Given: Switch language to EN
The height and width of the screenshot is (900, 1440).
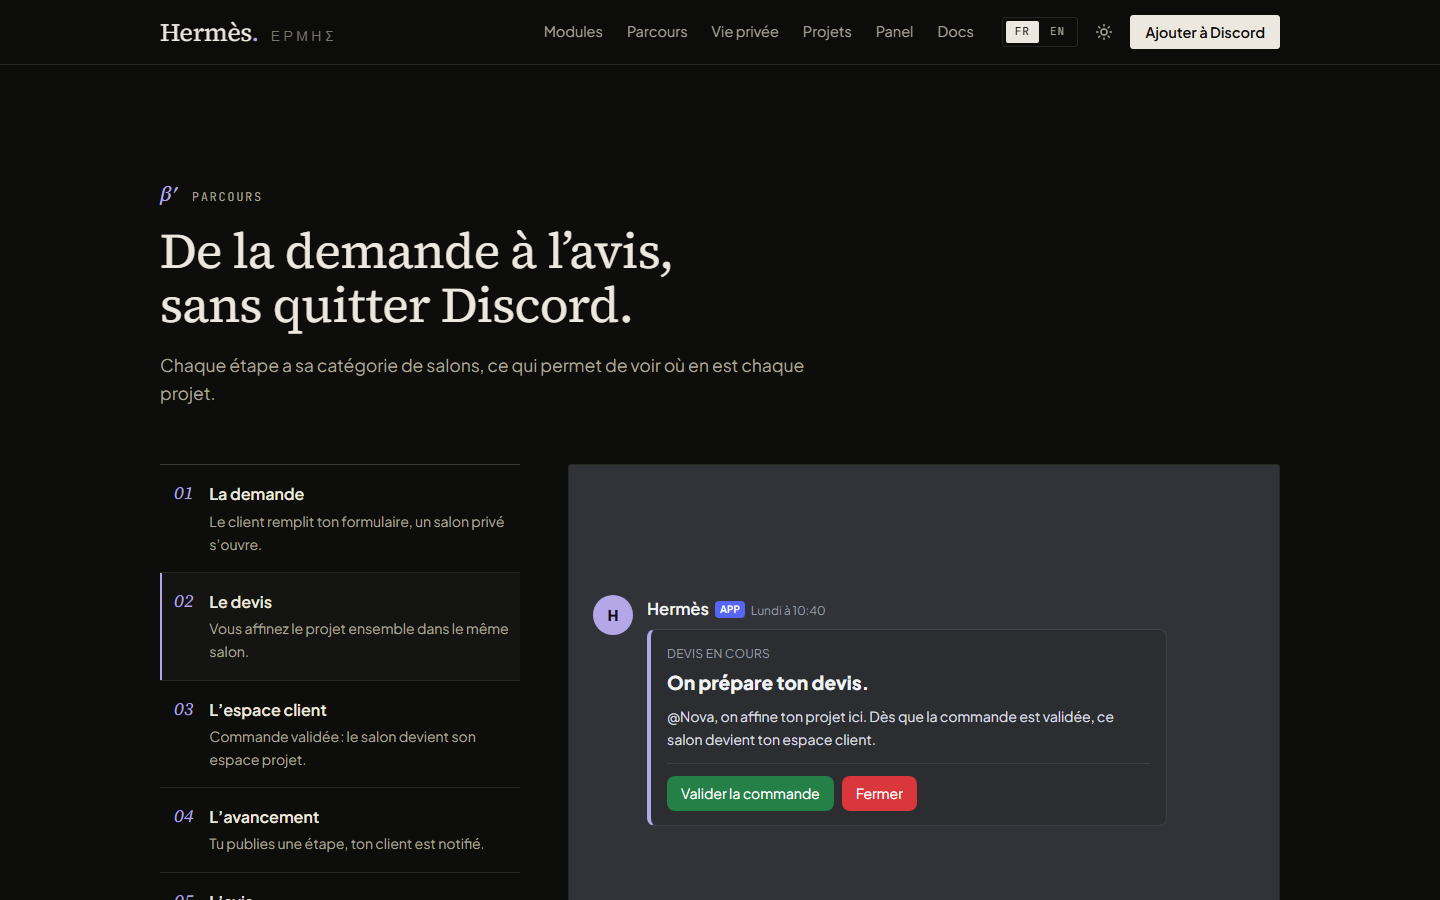Looking at the screenshot, I should [1057, 32].
